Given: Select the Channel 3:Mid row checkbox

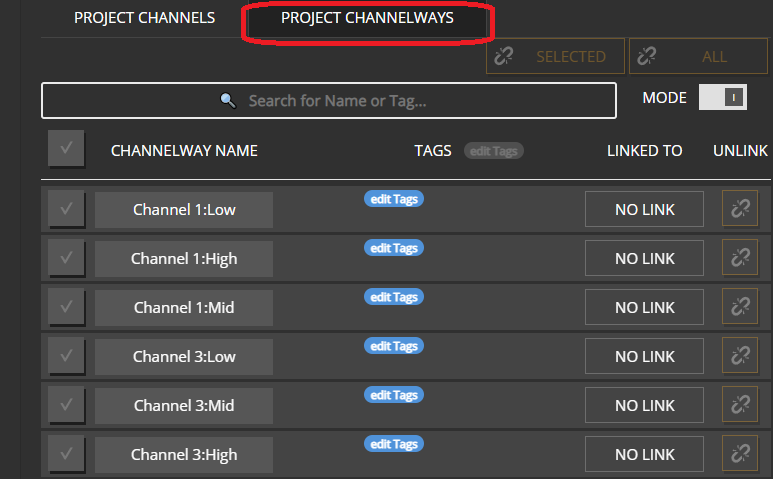Looking at the screenshot, I should 66,406.
